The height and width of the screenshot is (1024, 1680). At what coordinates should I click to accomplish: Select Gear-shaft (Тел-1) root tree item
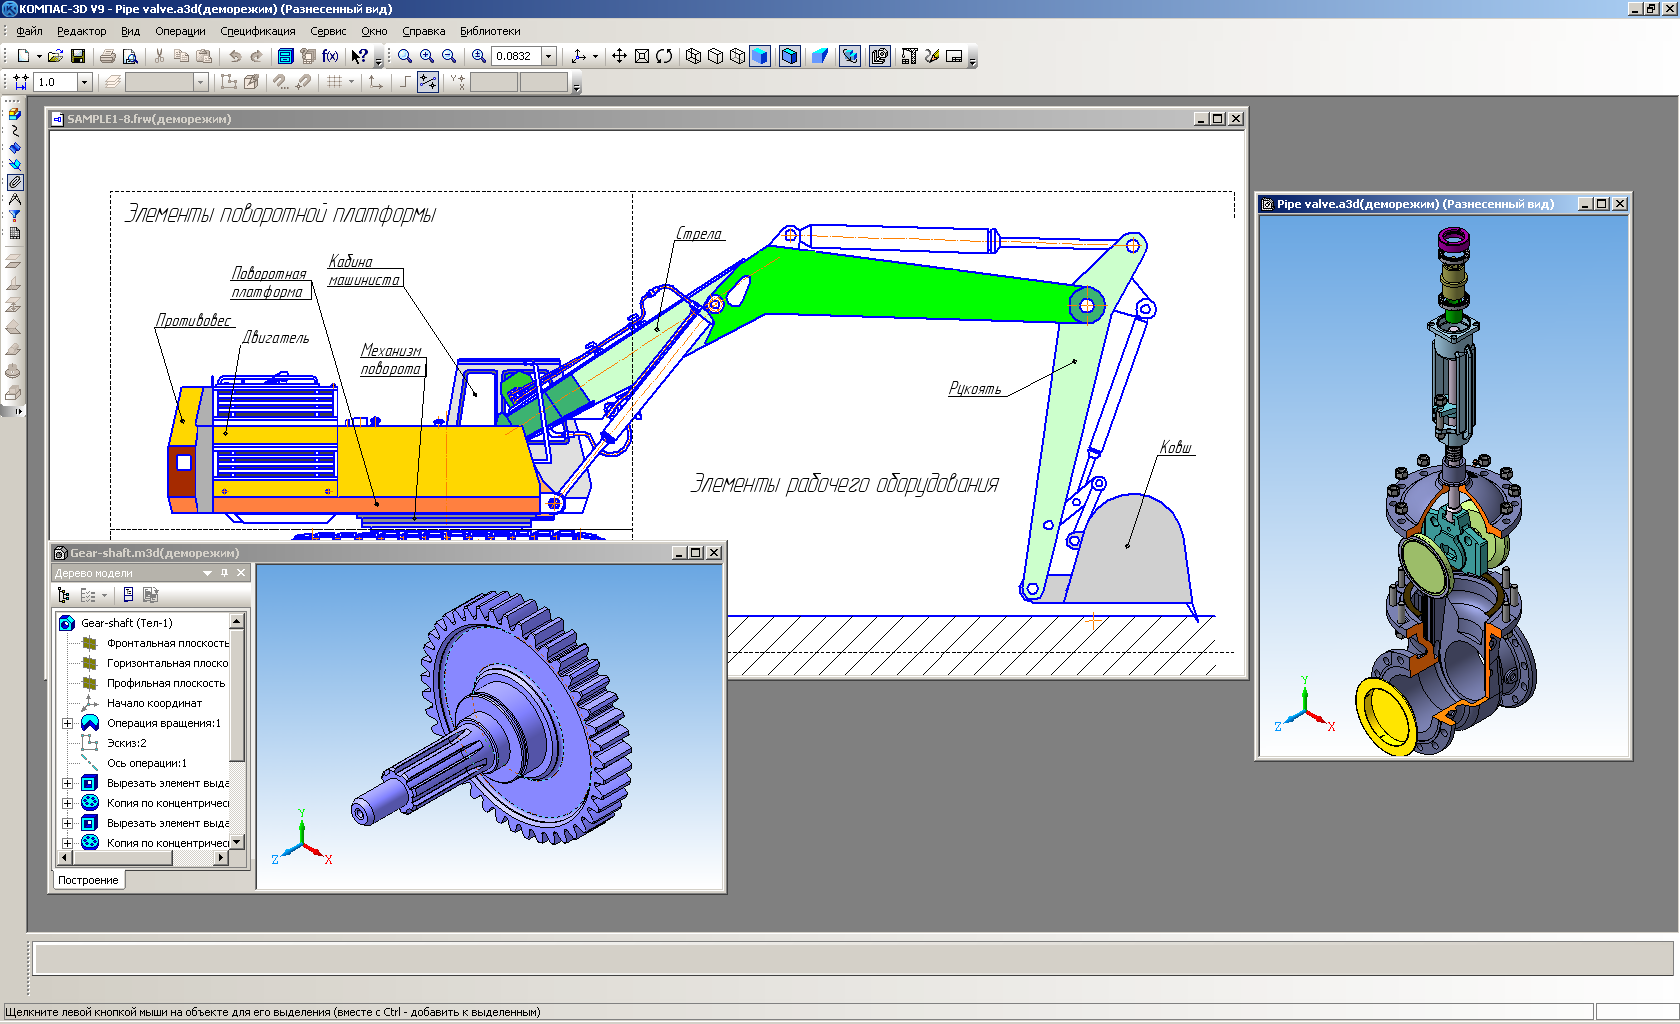click(x=126, y=623)
